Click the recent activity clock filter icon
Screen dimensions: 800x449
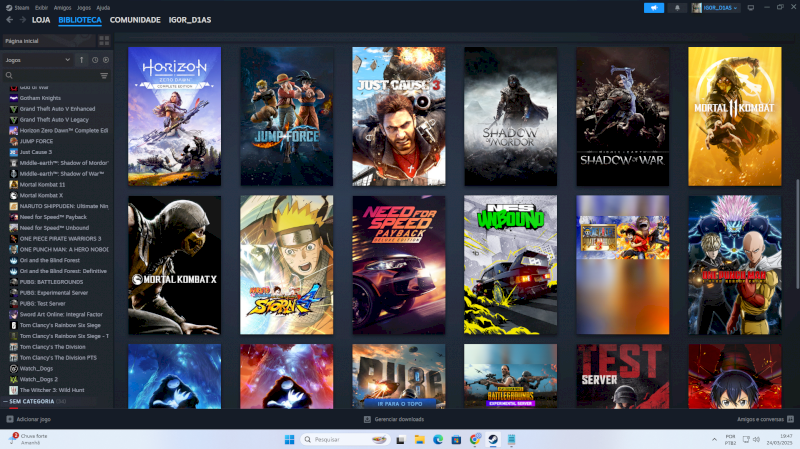pyautogui.click(x=95, y=60)
